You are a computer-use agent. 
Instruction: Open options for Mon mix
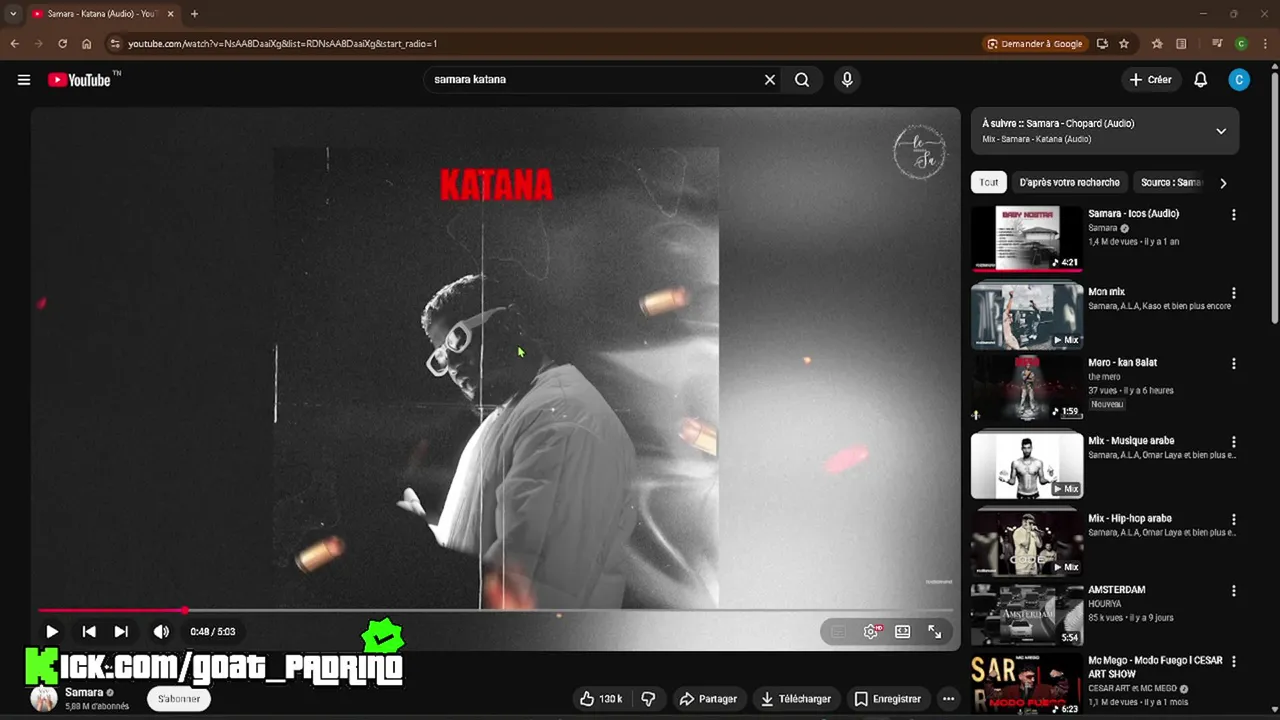1234,293
